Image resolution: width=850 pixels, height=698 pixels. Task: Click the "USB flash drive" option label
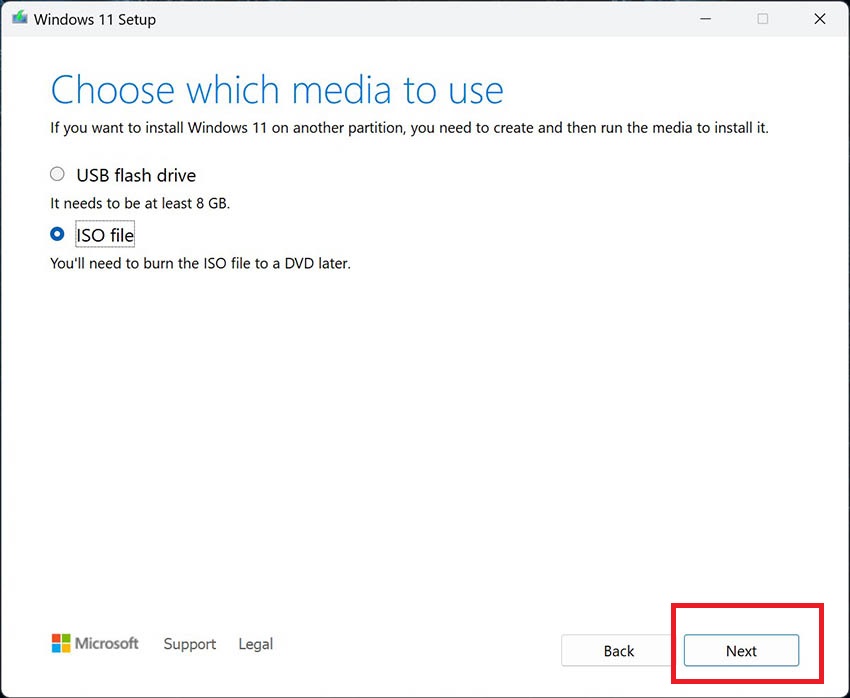click(136, 175)
